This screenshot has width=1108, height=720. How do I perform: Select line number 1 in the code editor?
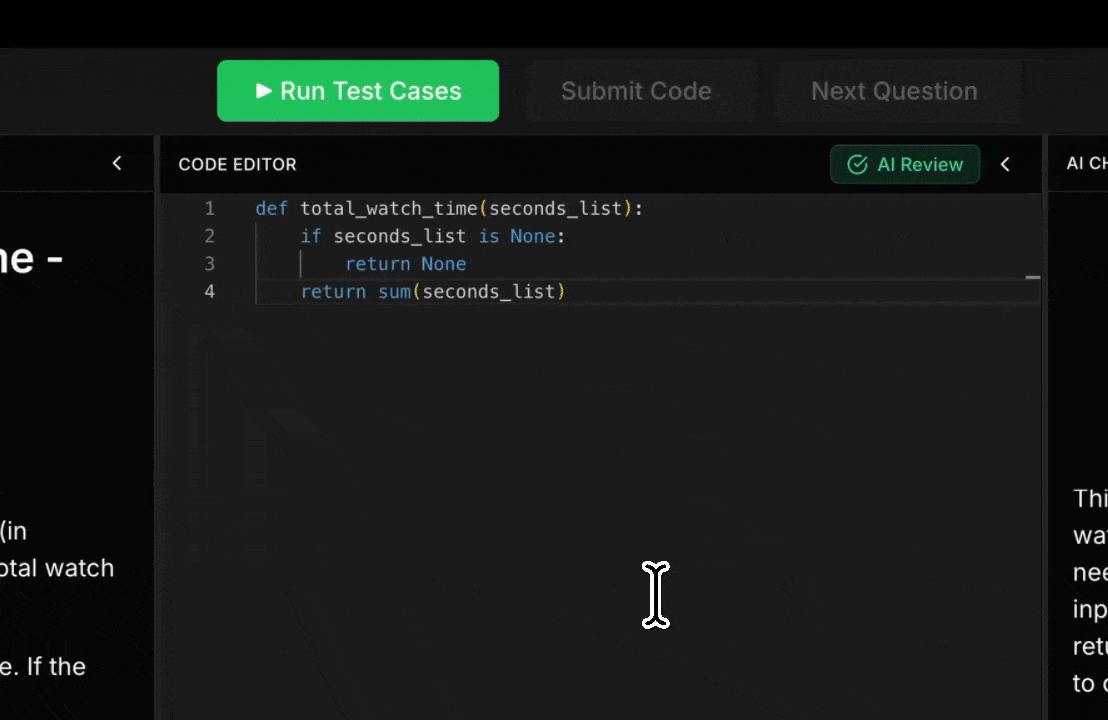point(210,208)
